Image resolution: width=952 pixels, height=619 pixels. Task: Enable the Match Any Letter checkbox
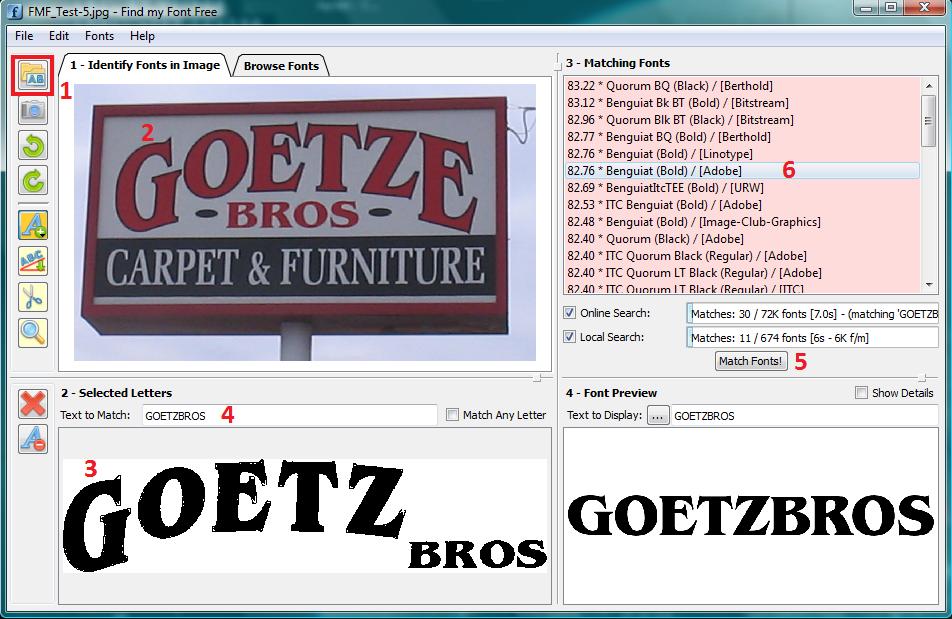[452, 415]
